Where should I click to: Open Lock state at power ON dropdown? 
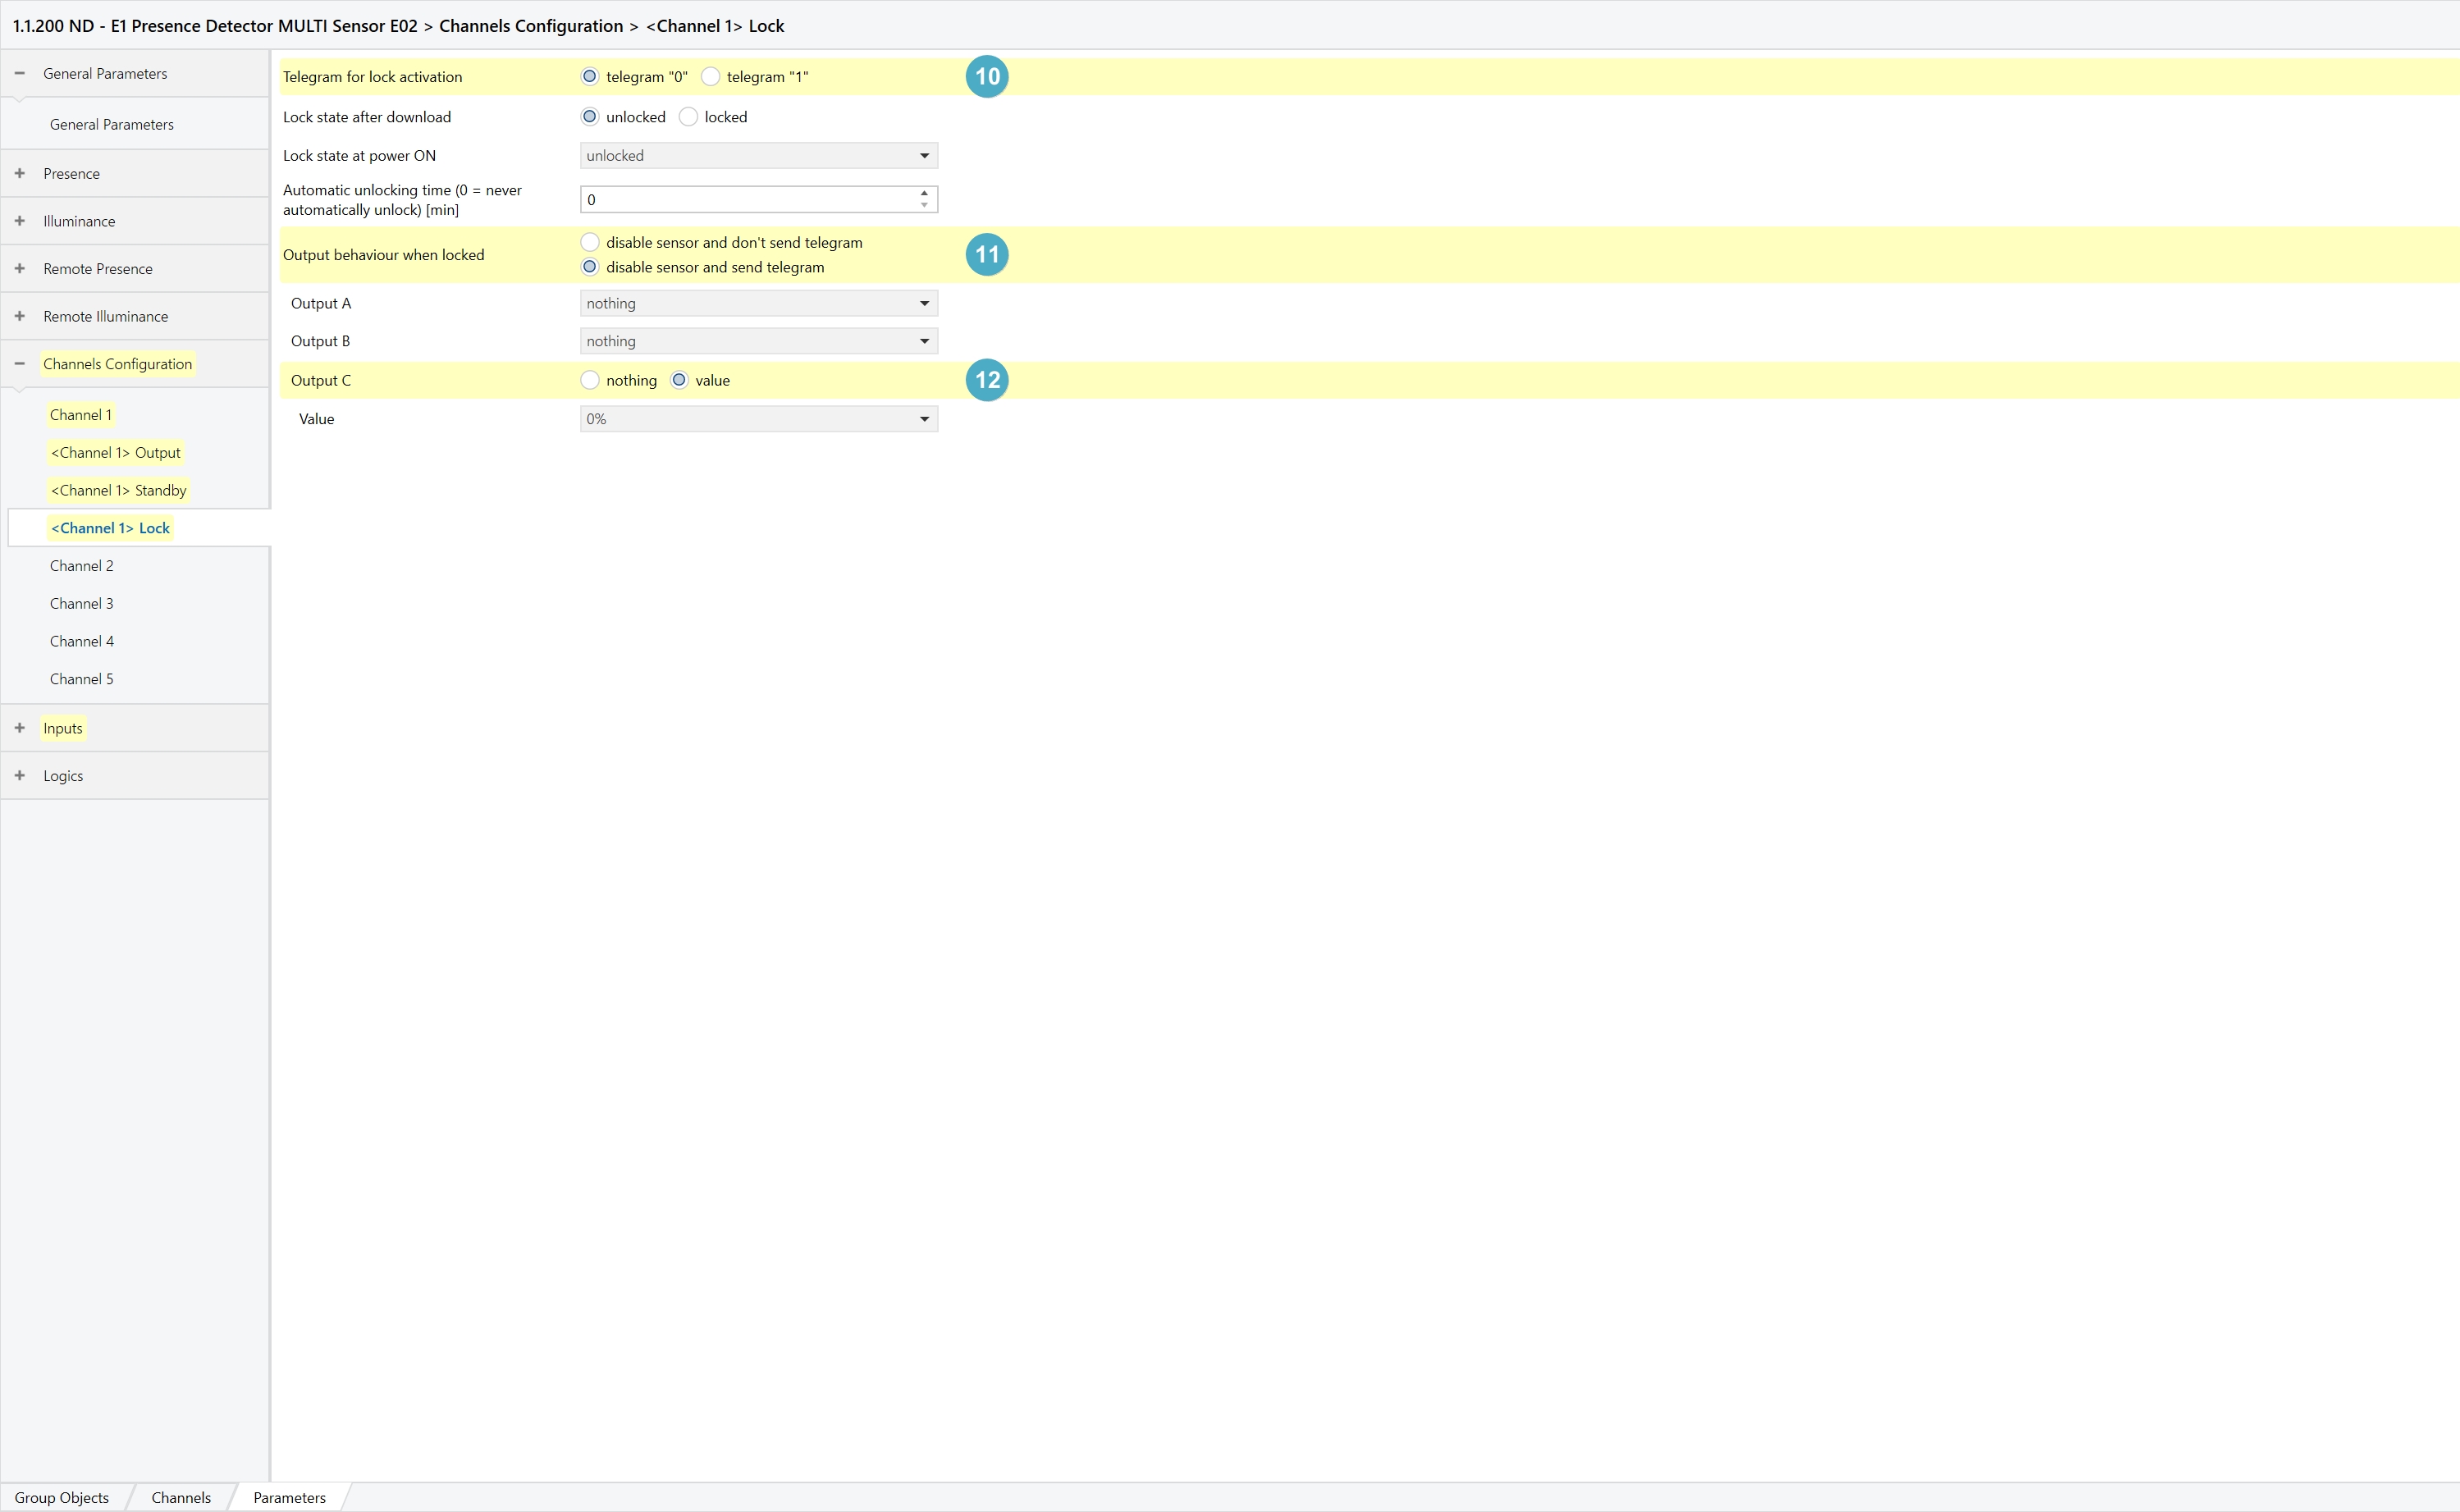coord(758,156)
